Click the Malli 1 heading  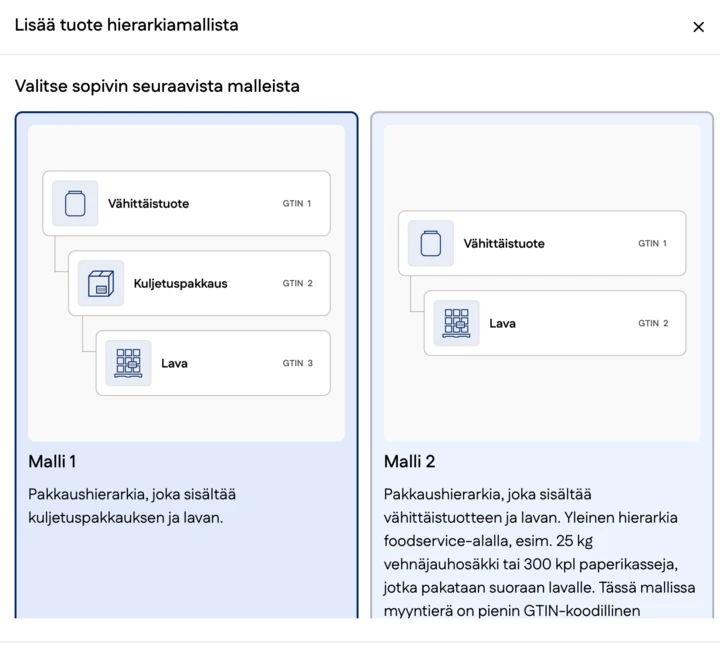point(52,461)
